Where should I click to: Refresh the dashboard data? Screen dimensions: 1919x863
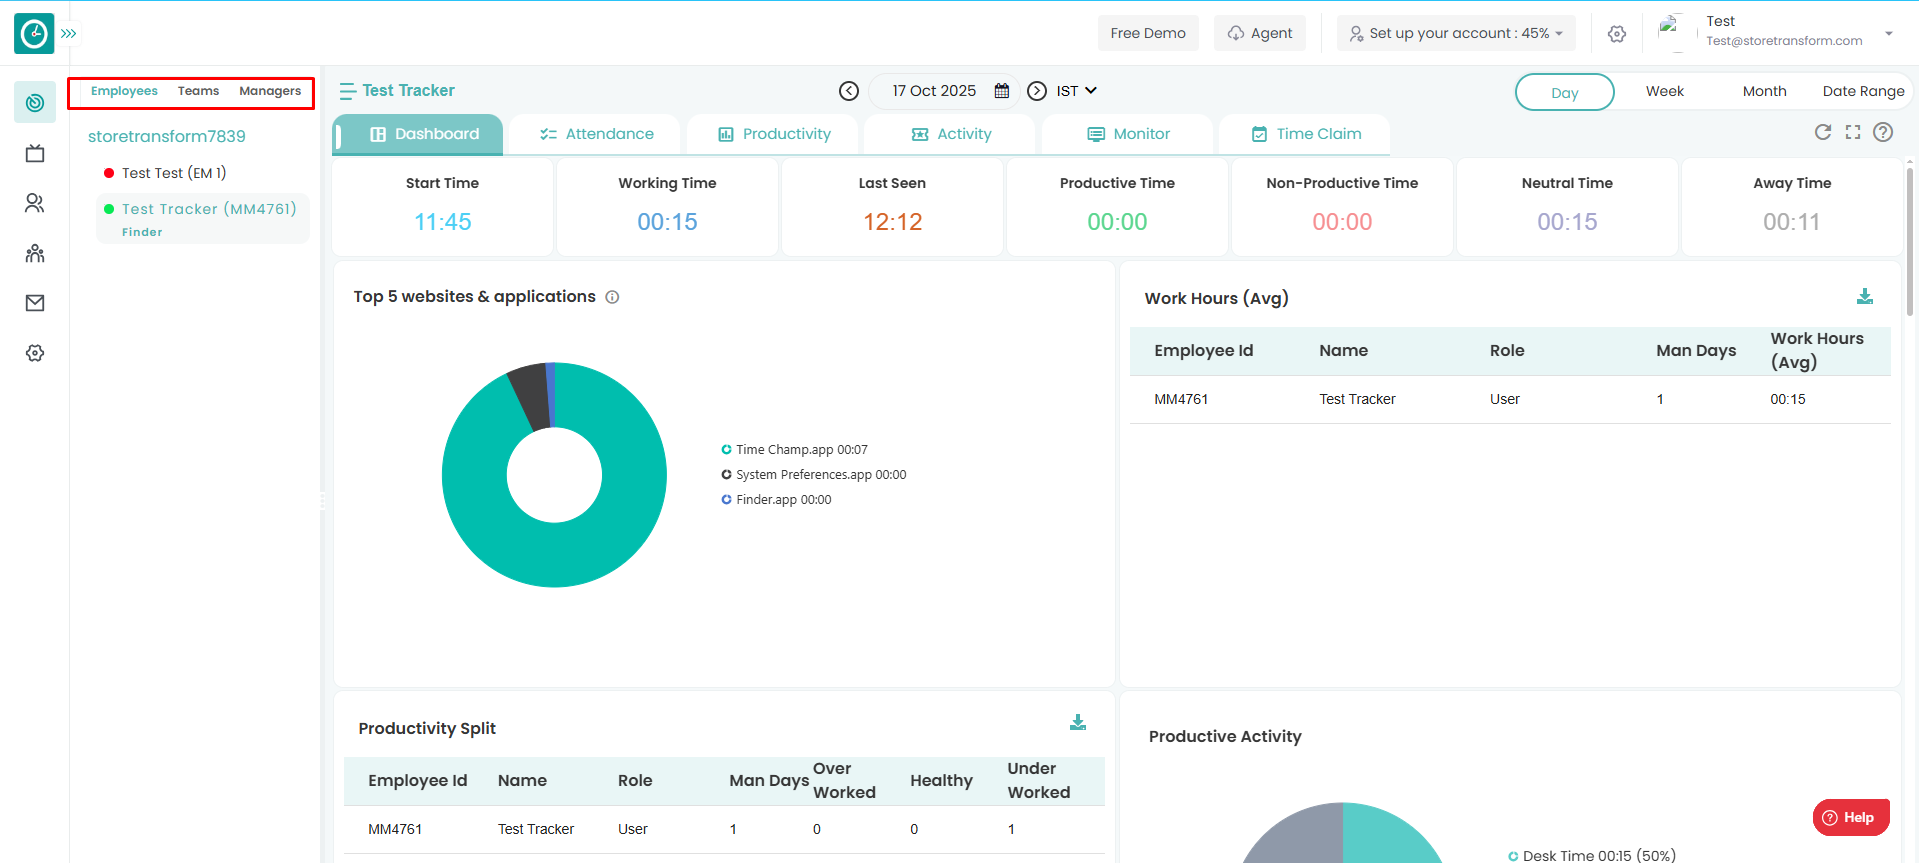(1823, 132)
